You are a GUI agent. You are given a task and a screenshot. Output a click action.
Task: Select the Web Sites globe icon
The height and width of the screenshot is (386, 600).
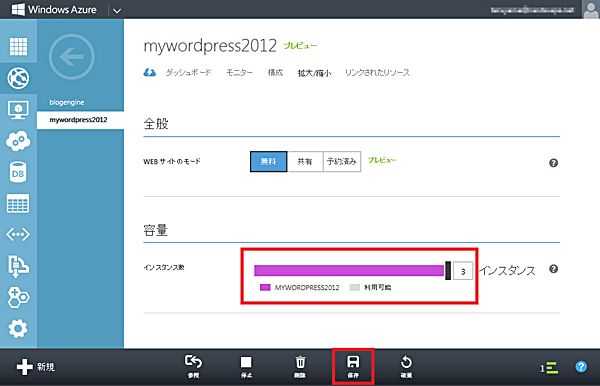coord(18,78)
